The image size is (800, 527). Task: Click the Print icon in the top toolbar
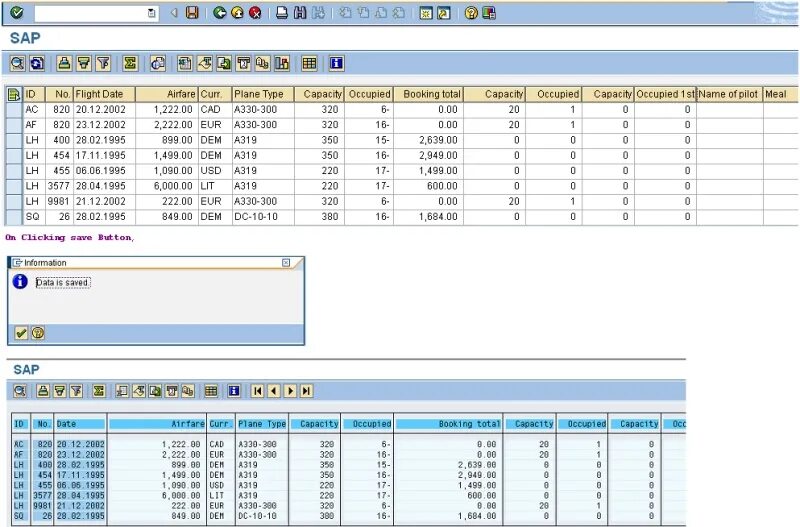point(282,13)
